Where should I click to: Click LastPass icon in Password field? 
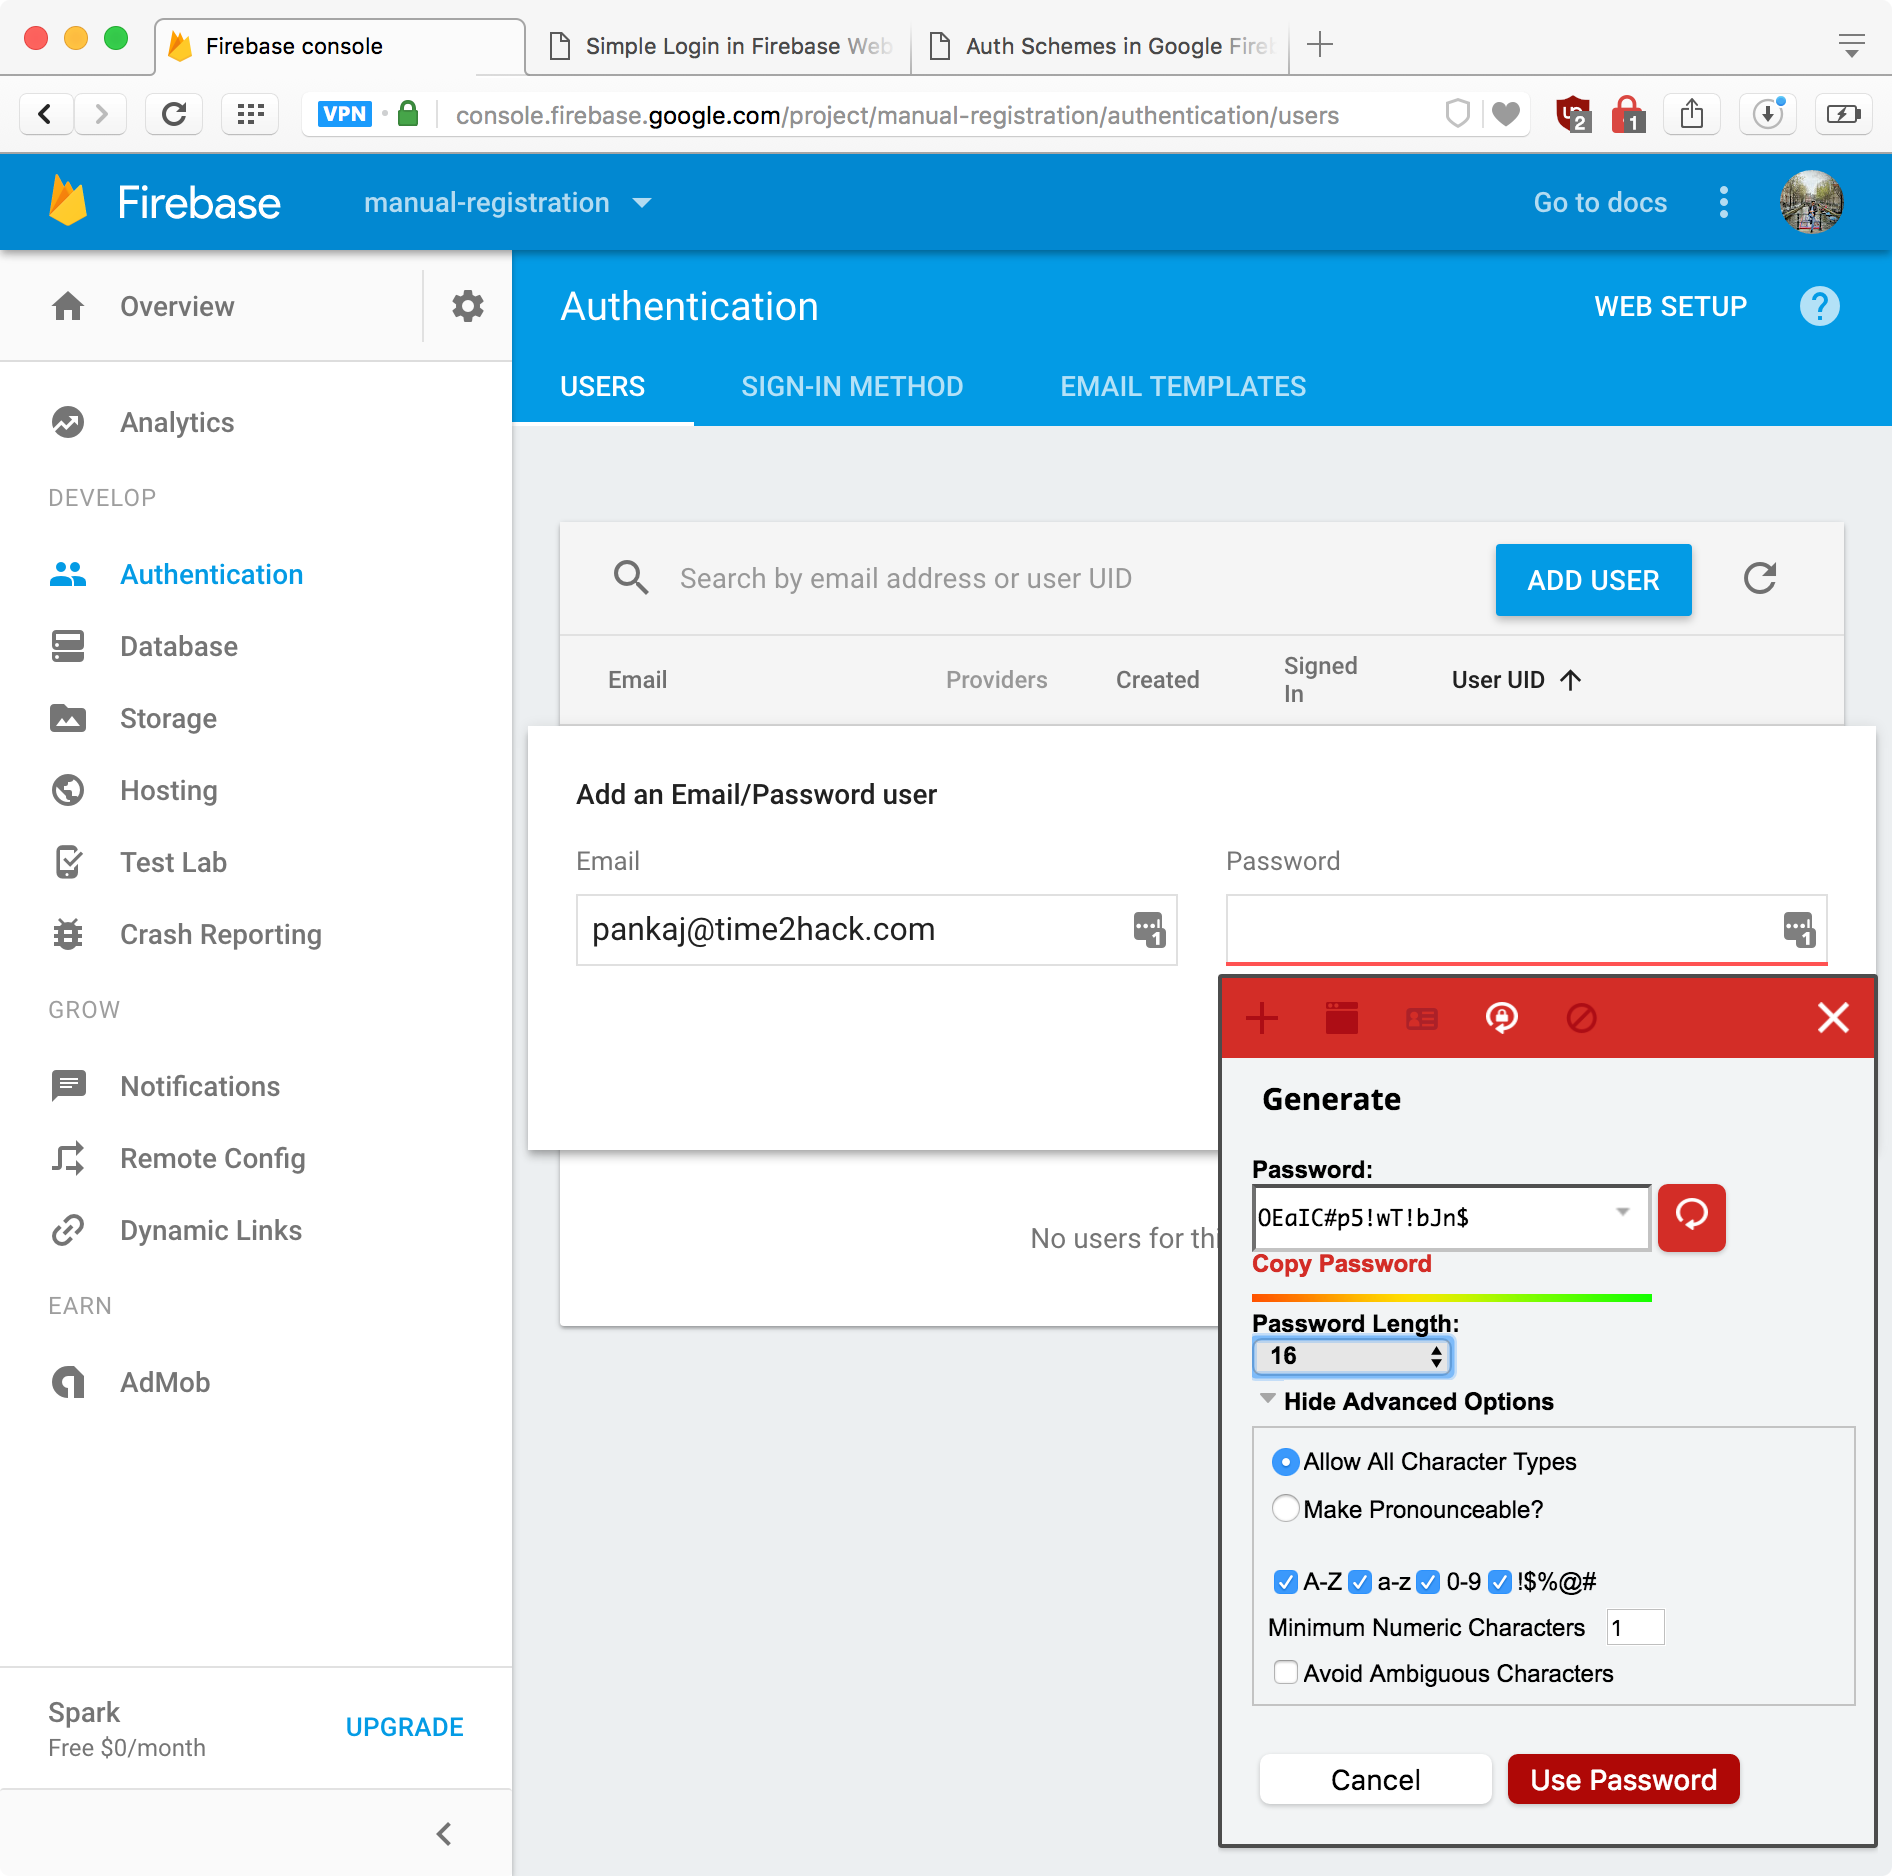[x=1799, y=929]
